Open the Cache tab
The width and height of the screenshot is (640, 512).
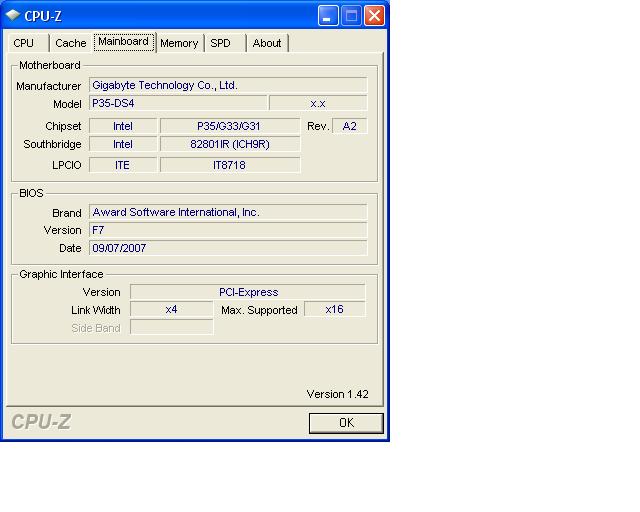click(x=70, y=43)
